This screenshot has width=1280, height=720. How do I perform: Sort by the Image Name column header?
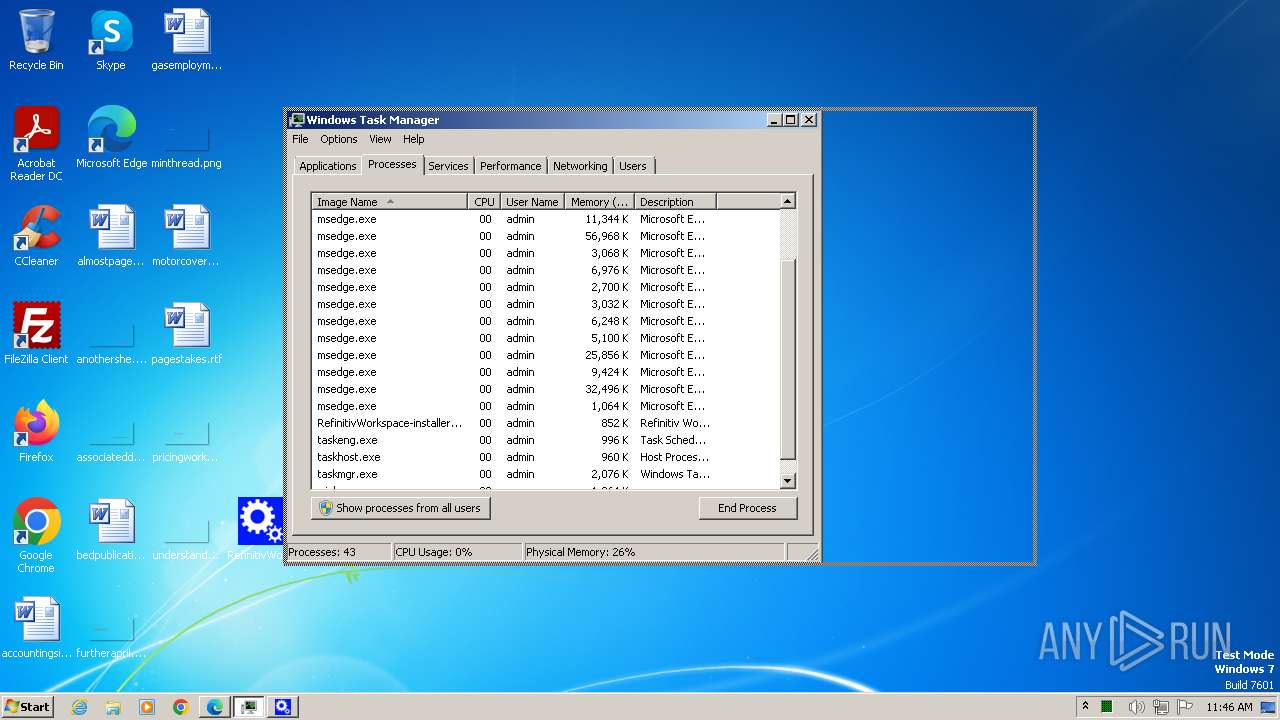tap(389, 202)
